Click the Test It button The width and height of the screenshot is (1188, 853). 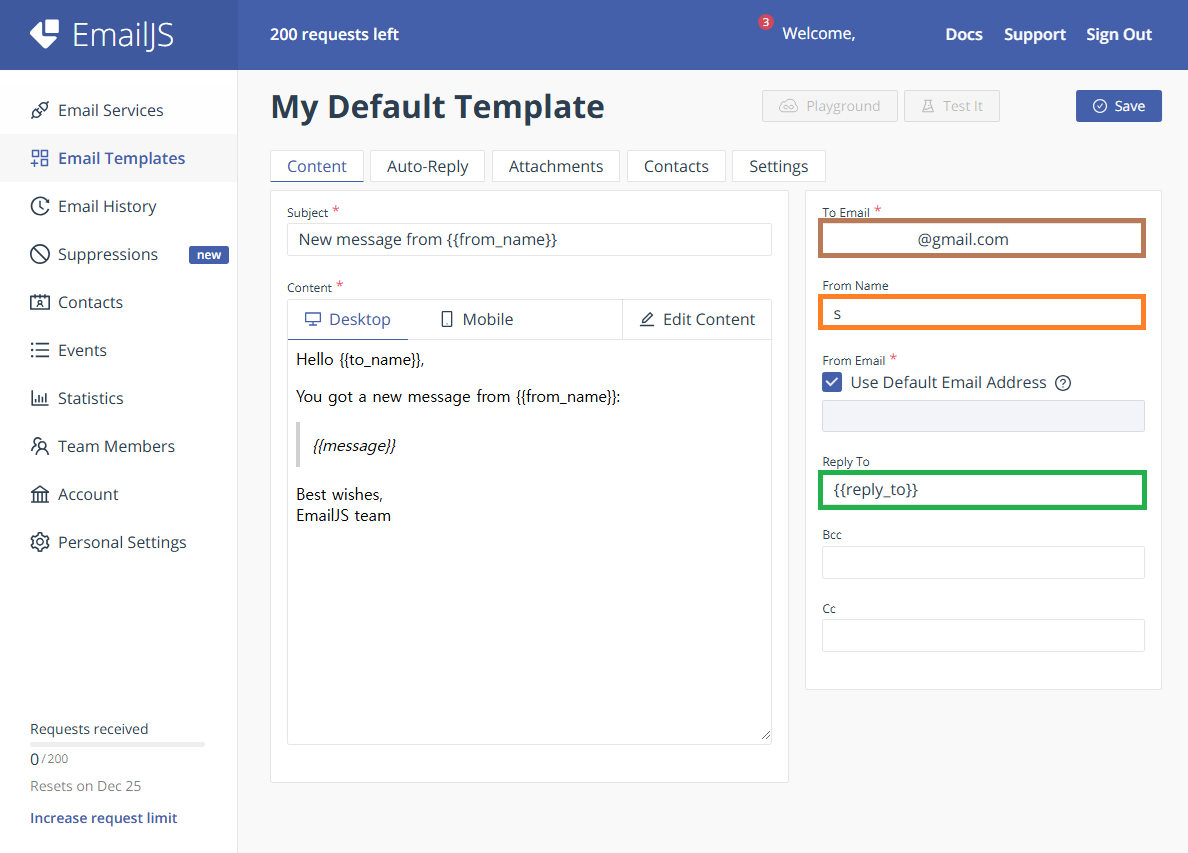[x=952, y=106]
